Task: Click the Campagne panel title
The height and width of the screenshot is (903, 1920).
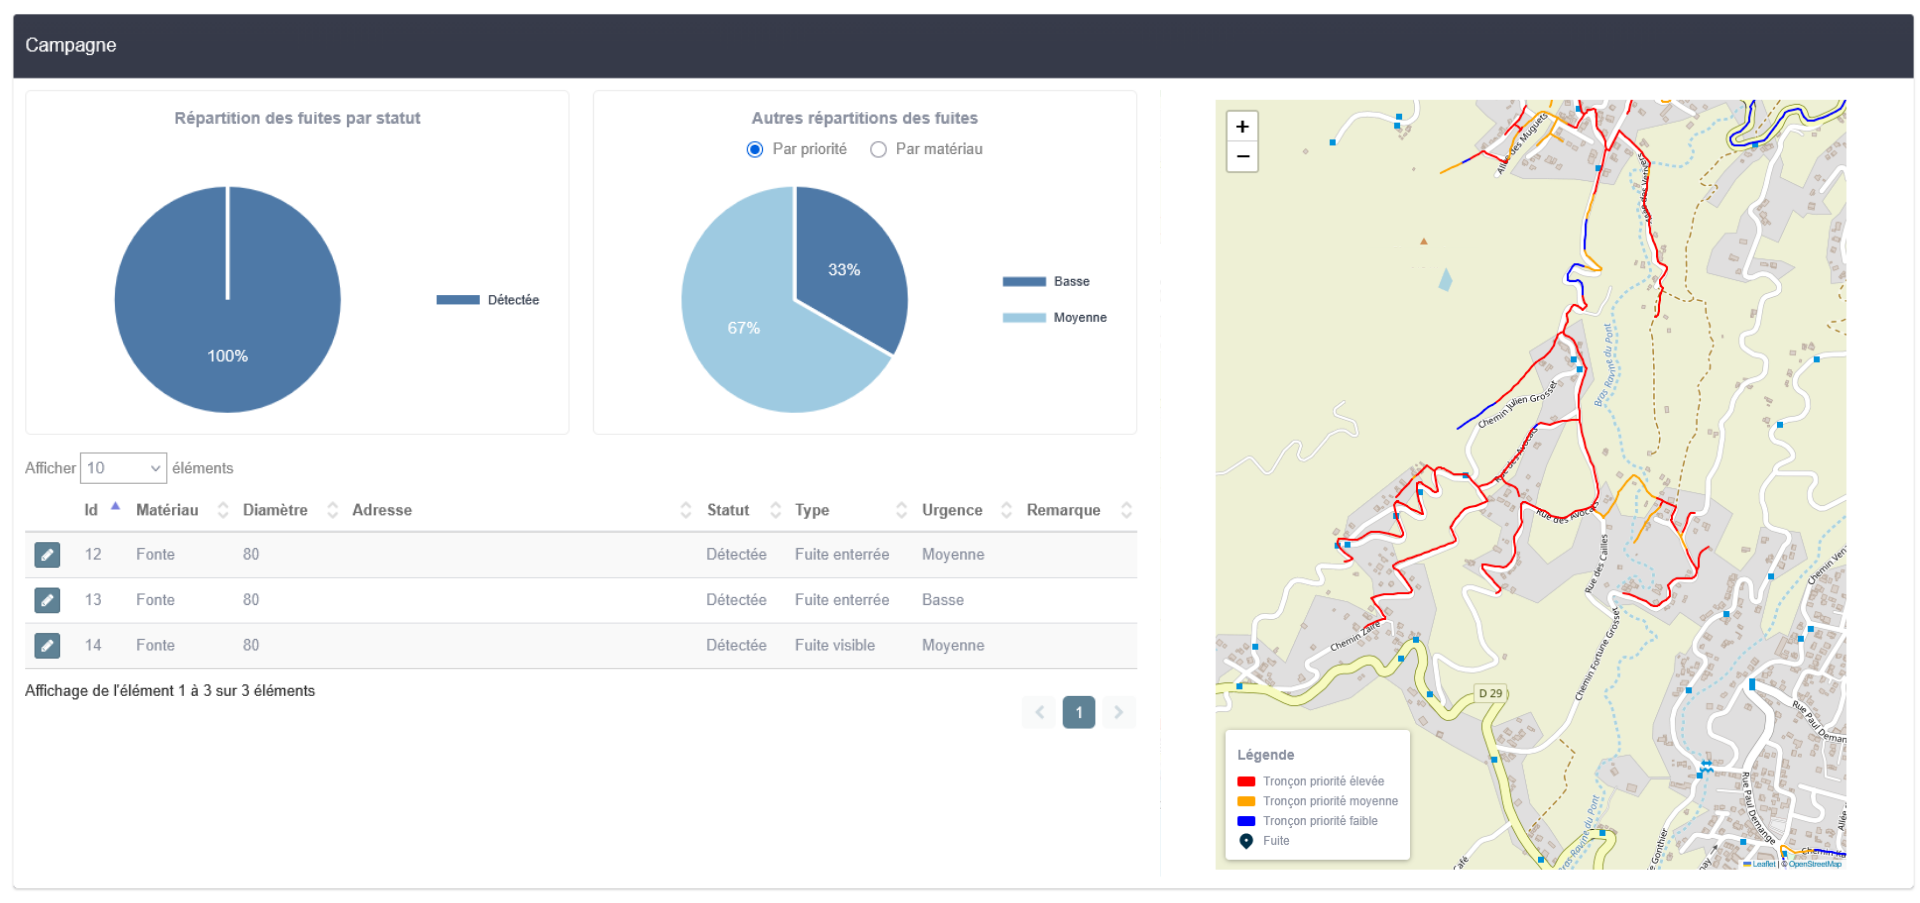Action: (71, 45)
